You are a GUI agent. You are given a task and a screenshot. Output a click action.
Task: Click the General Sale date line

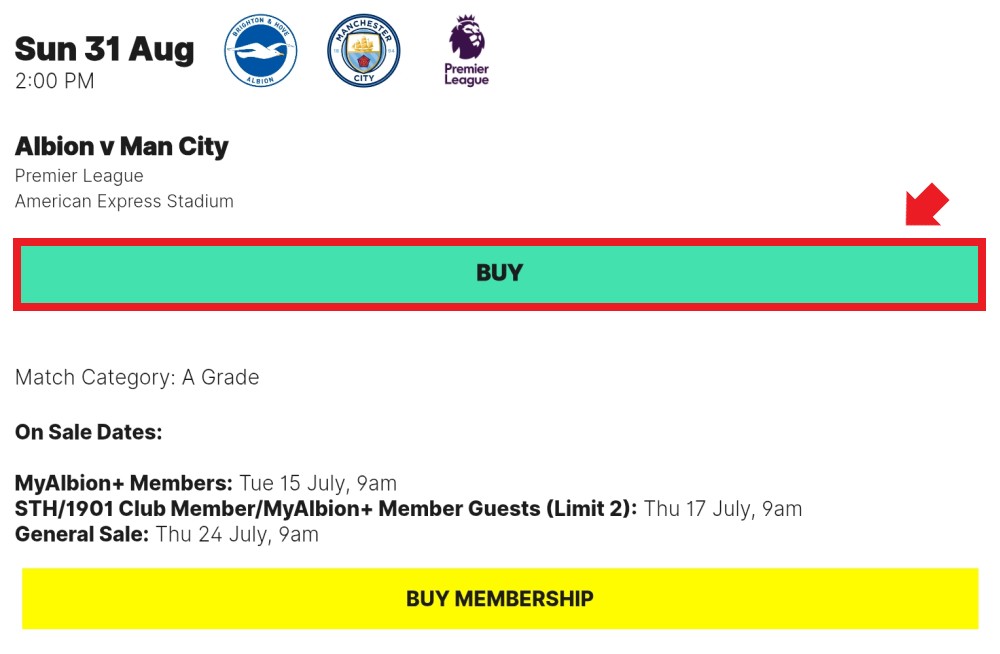(x=167, y=534)
